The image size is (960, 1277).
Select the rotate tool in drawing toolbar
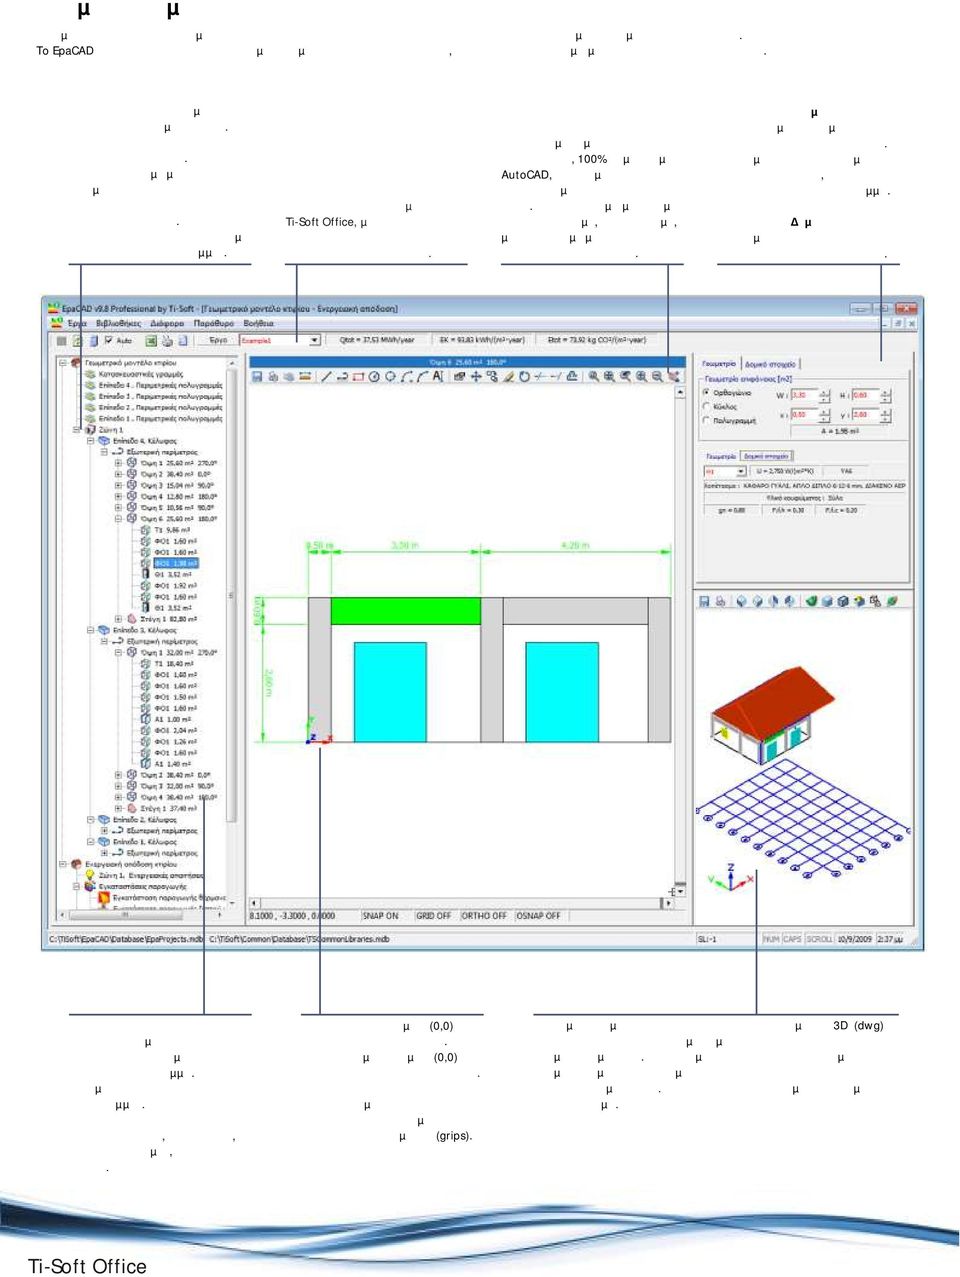click(x=523, y=376)
